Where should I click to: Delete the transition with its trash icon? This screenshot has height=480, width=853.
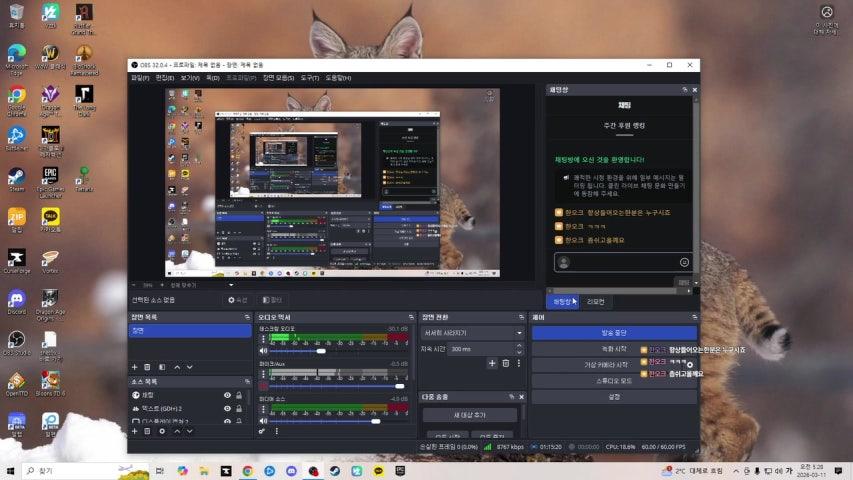pyautogui.click(x=505, y=363)
